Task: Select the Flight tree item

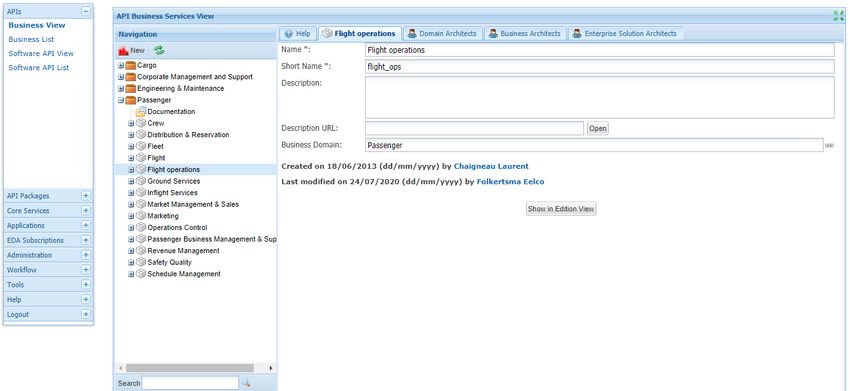Action: pos(156,158)
